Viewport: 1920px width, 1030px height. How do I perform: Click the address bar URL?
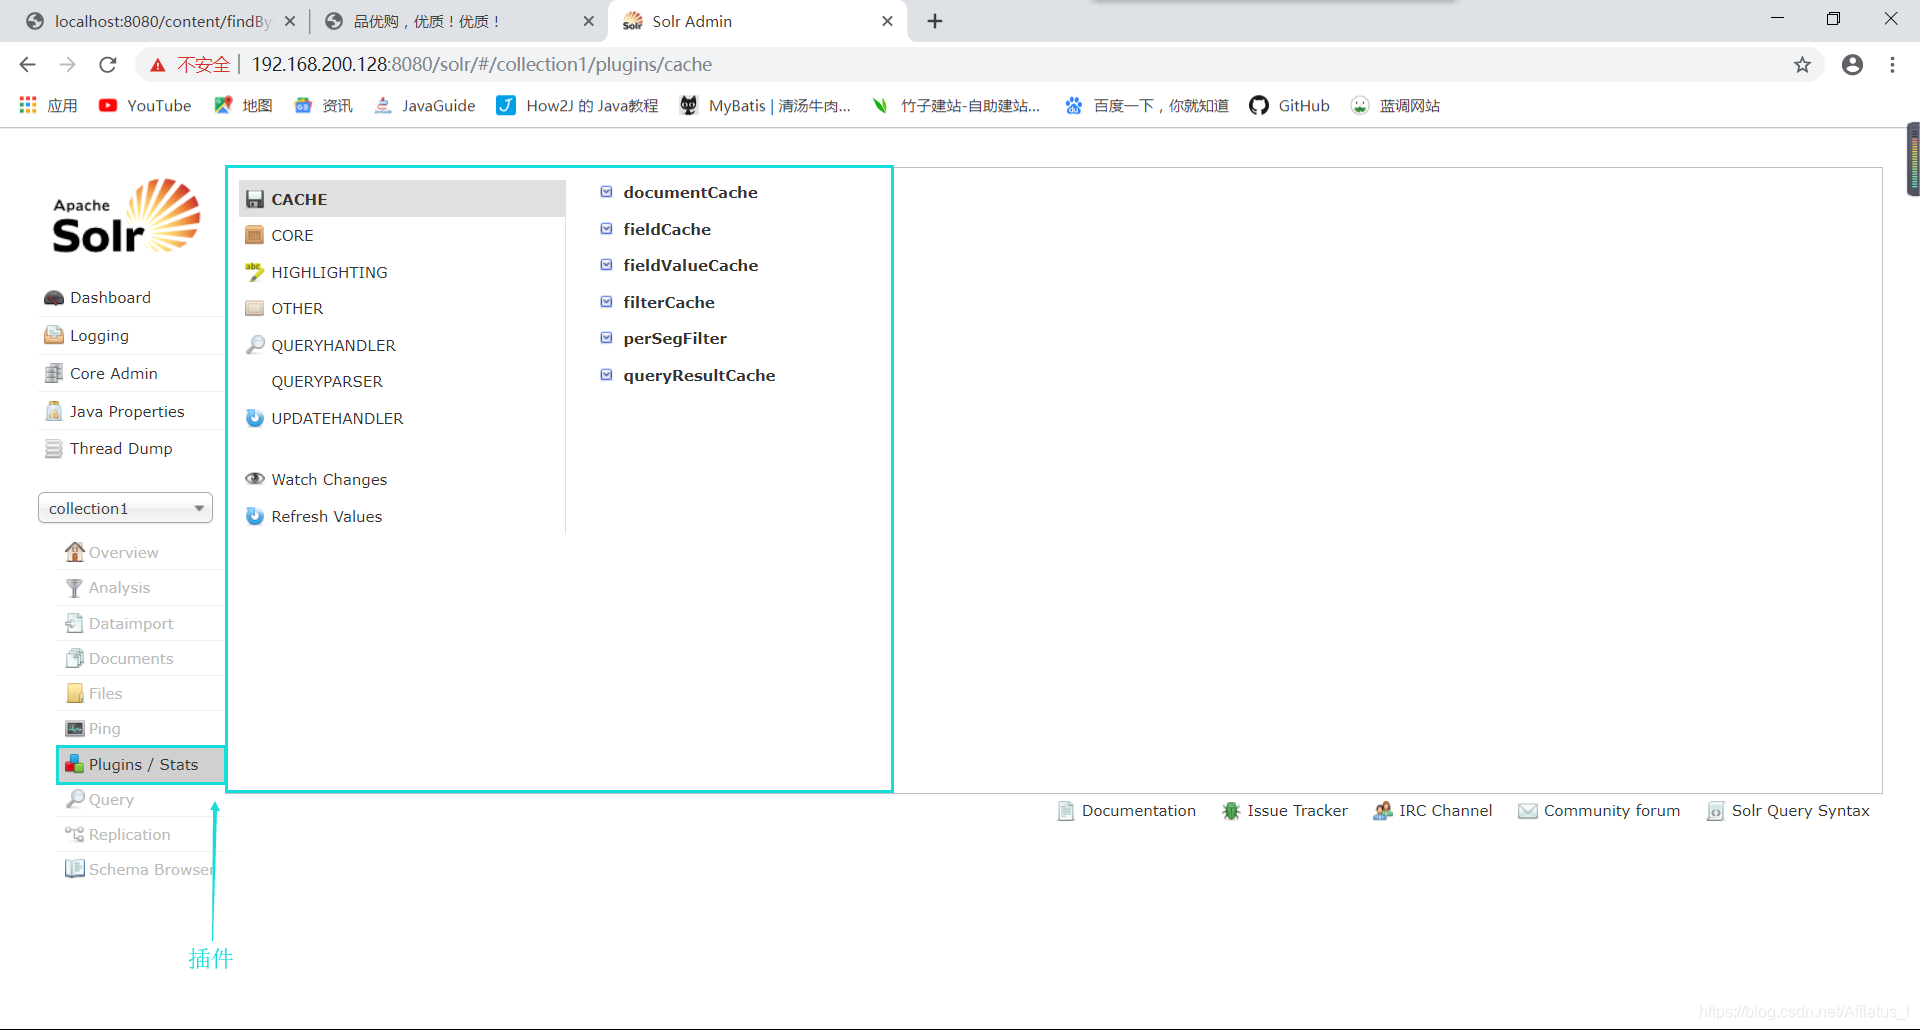(482, 65)
